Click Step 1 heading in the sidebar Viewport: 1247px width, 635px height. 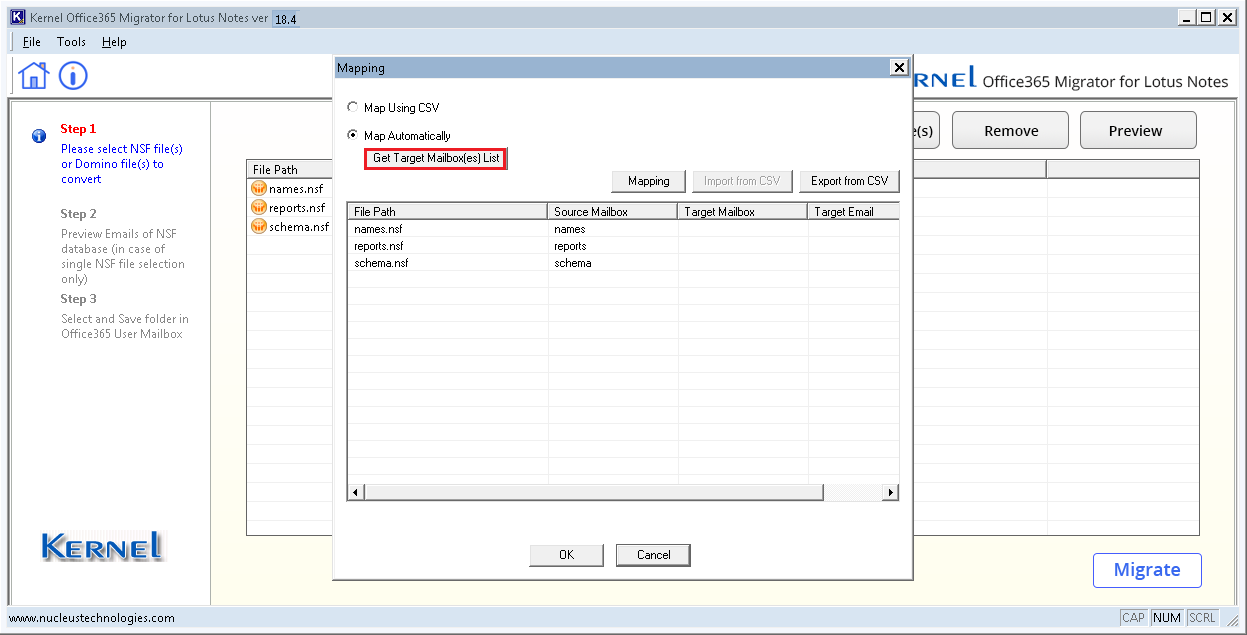(79, 129)
